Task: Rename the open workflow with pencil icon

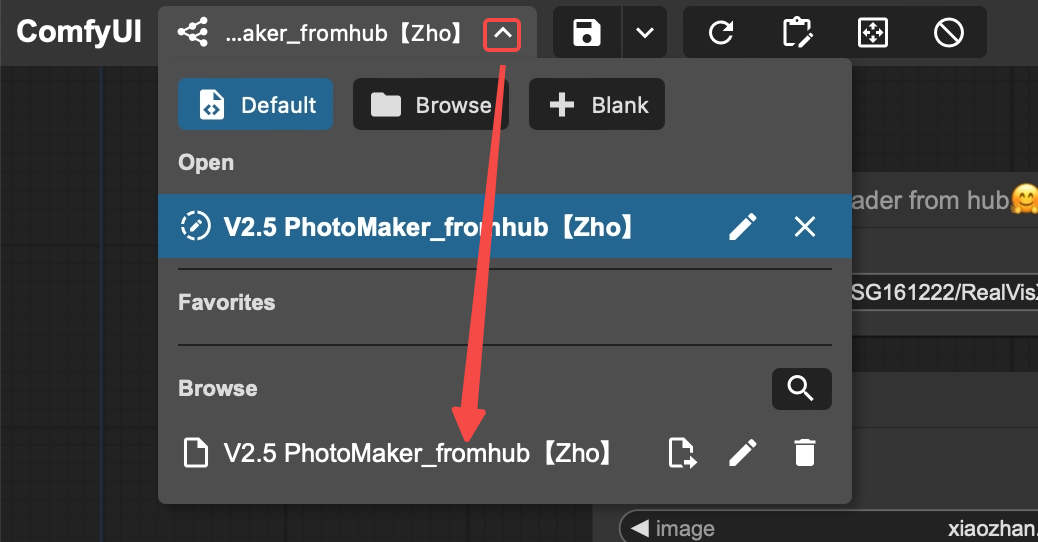Action: [742, 227]
